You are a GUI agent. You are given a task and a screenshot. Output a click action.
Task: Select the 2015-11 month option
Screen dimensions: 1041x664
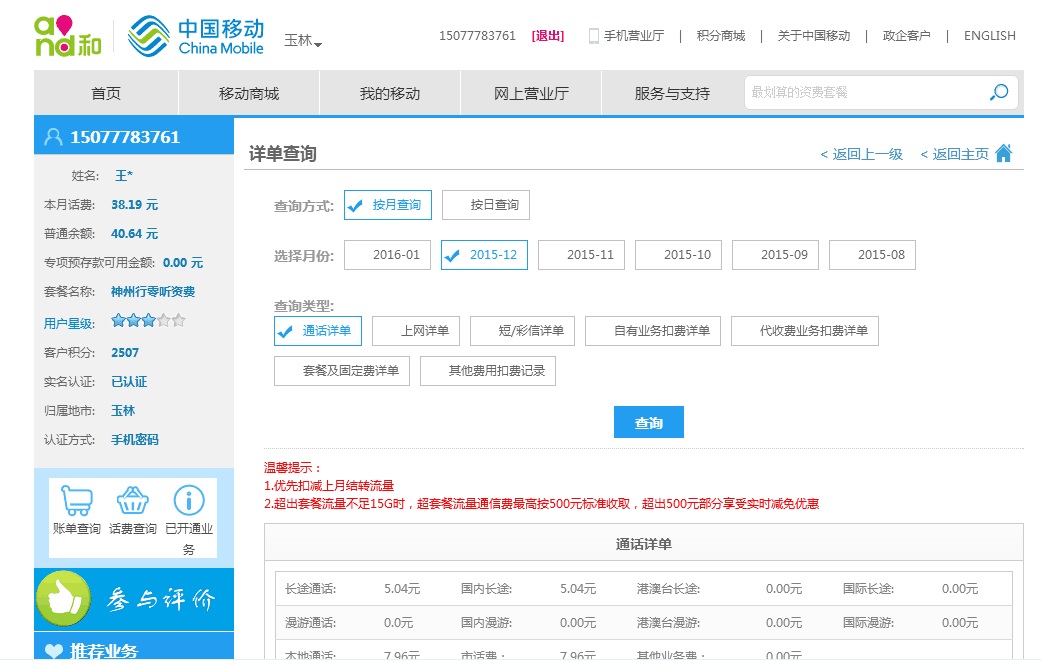[581, 255]
